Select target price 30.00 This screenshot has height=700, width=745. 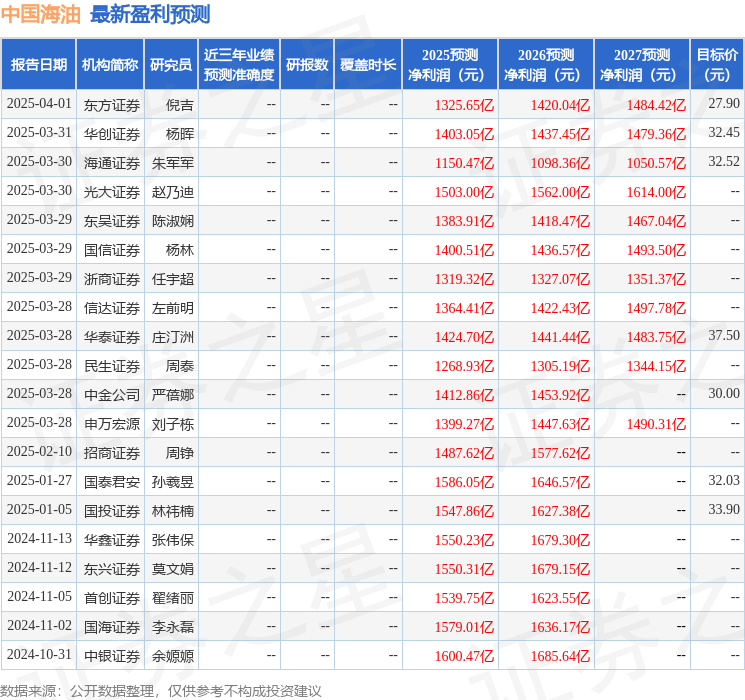click(x=724, y=393)
